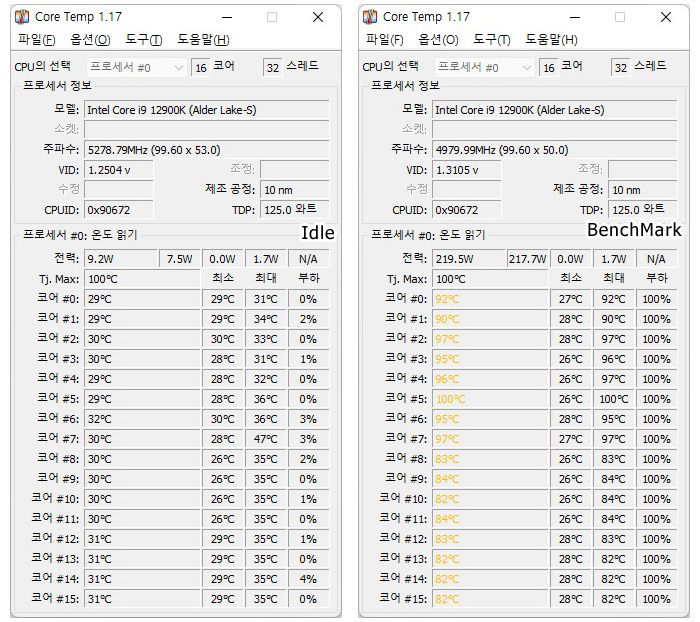Click the 코어 #15 load 100% in the BenchMark window

pyautogui.click(x=656, y=599)
